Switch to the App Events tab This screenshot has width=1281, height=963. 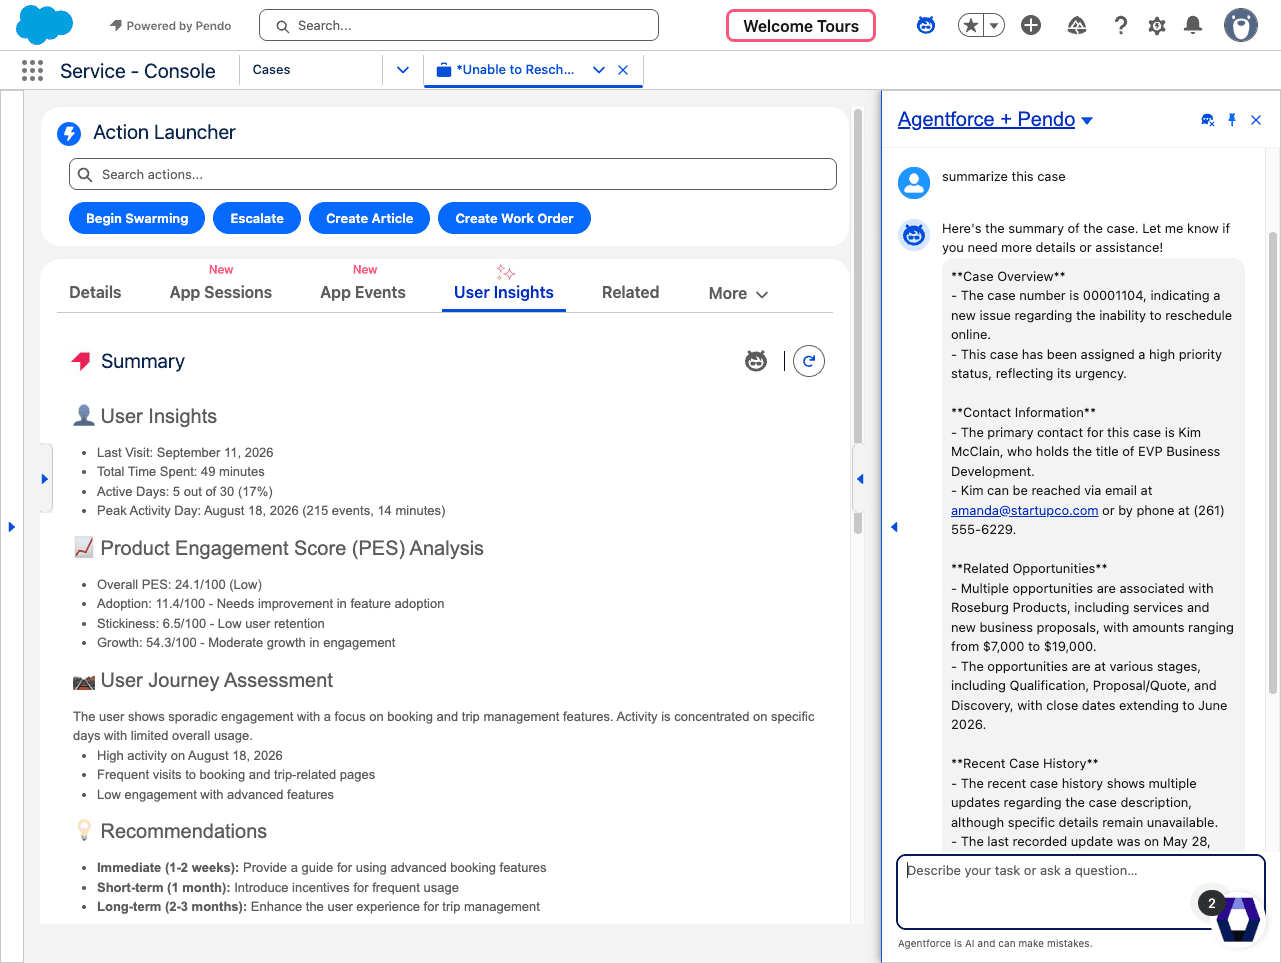pyautogui.click(x=363, y=292)
